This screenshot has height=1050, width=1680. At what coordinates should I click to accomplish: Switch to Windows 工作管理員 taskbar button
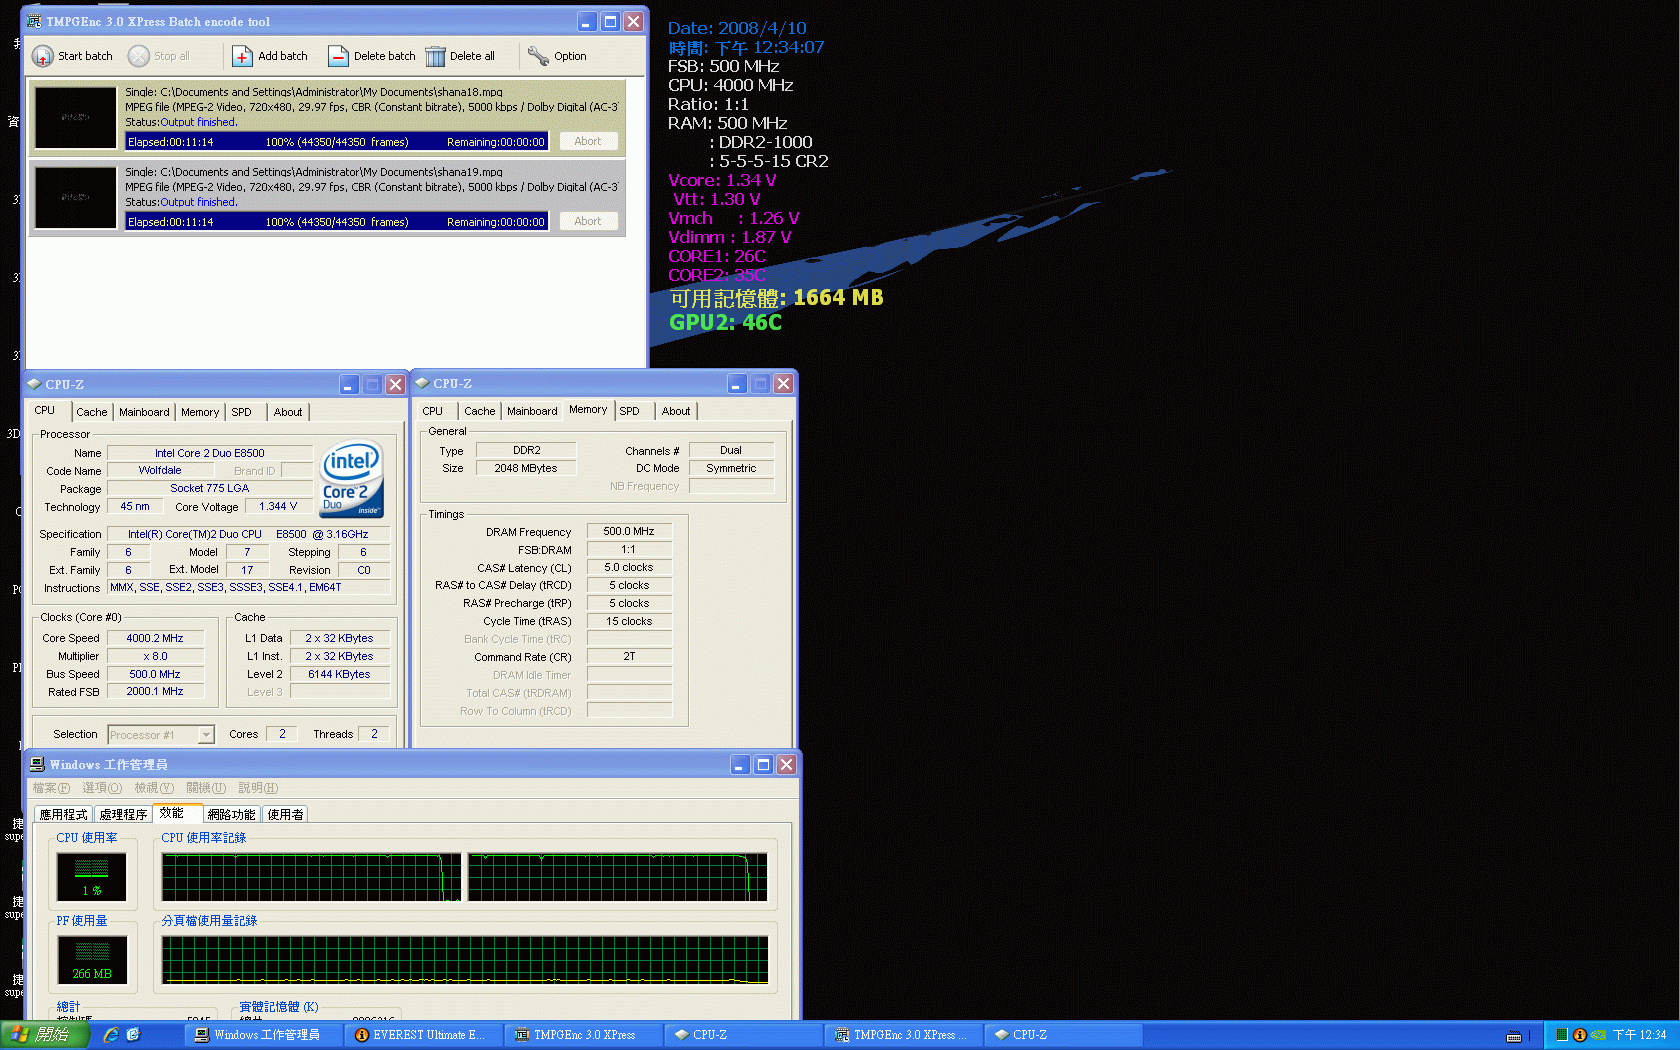(x=266, y=1035)
